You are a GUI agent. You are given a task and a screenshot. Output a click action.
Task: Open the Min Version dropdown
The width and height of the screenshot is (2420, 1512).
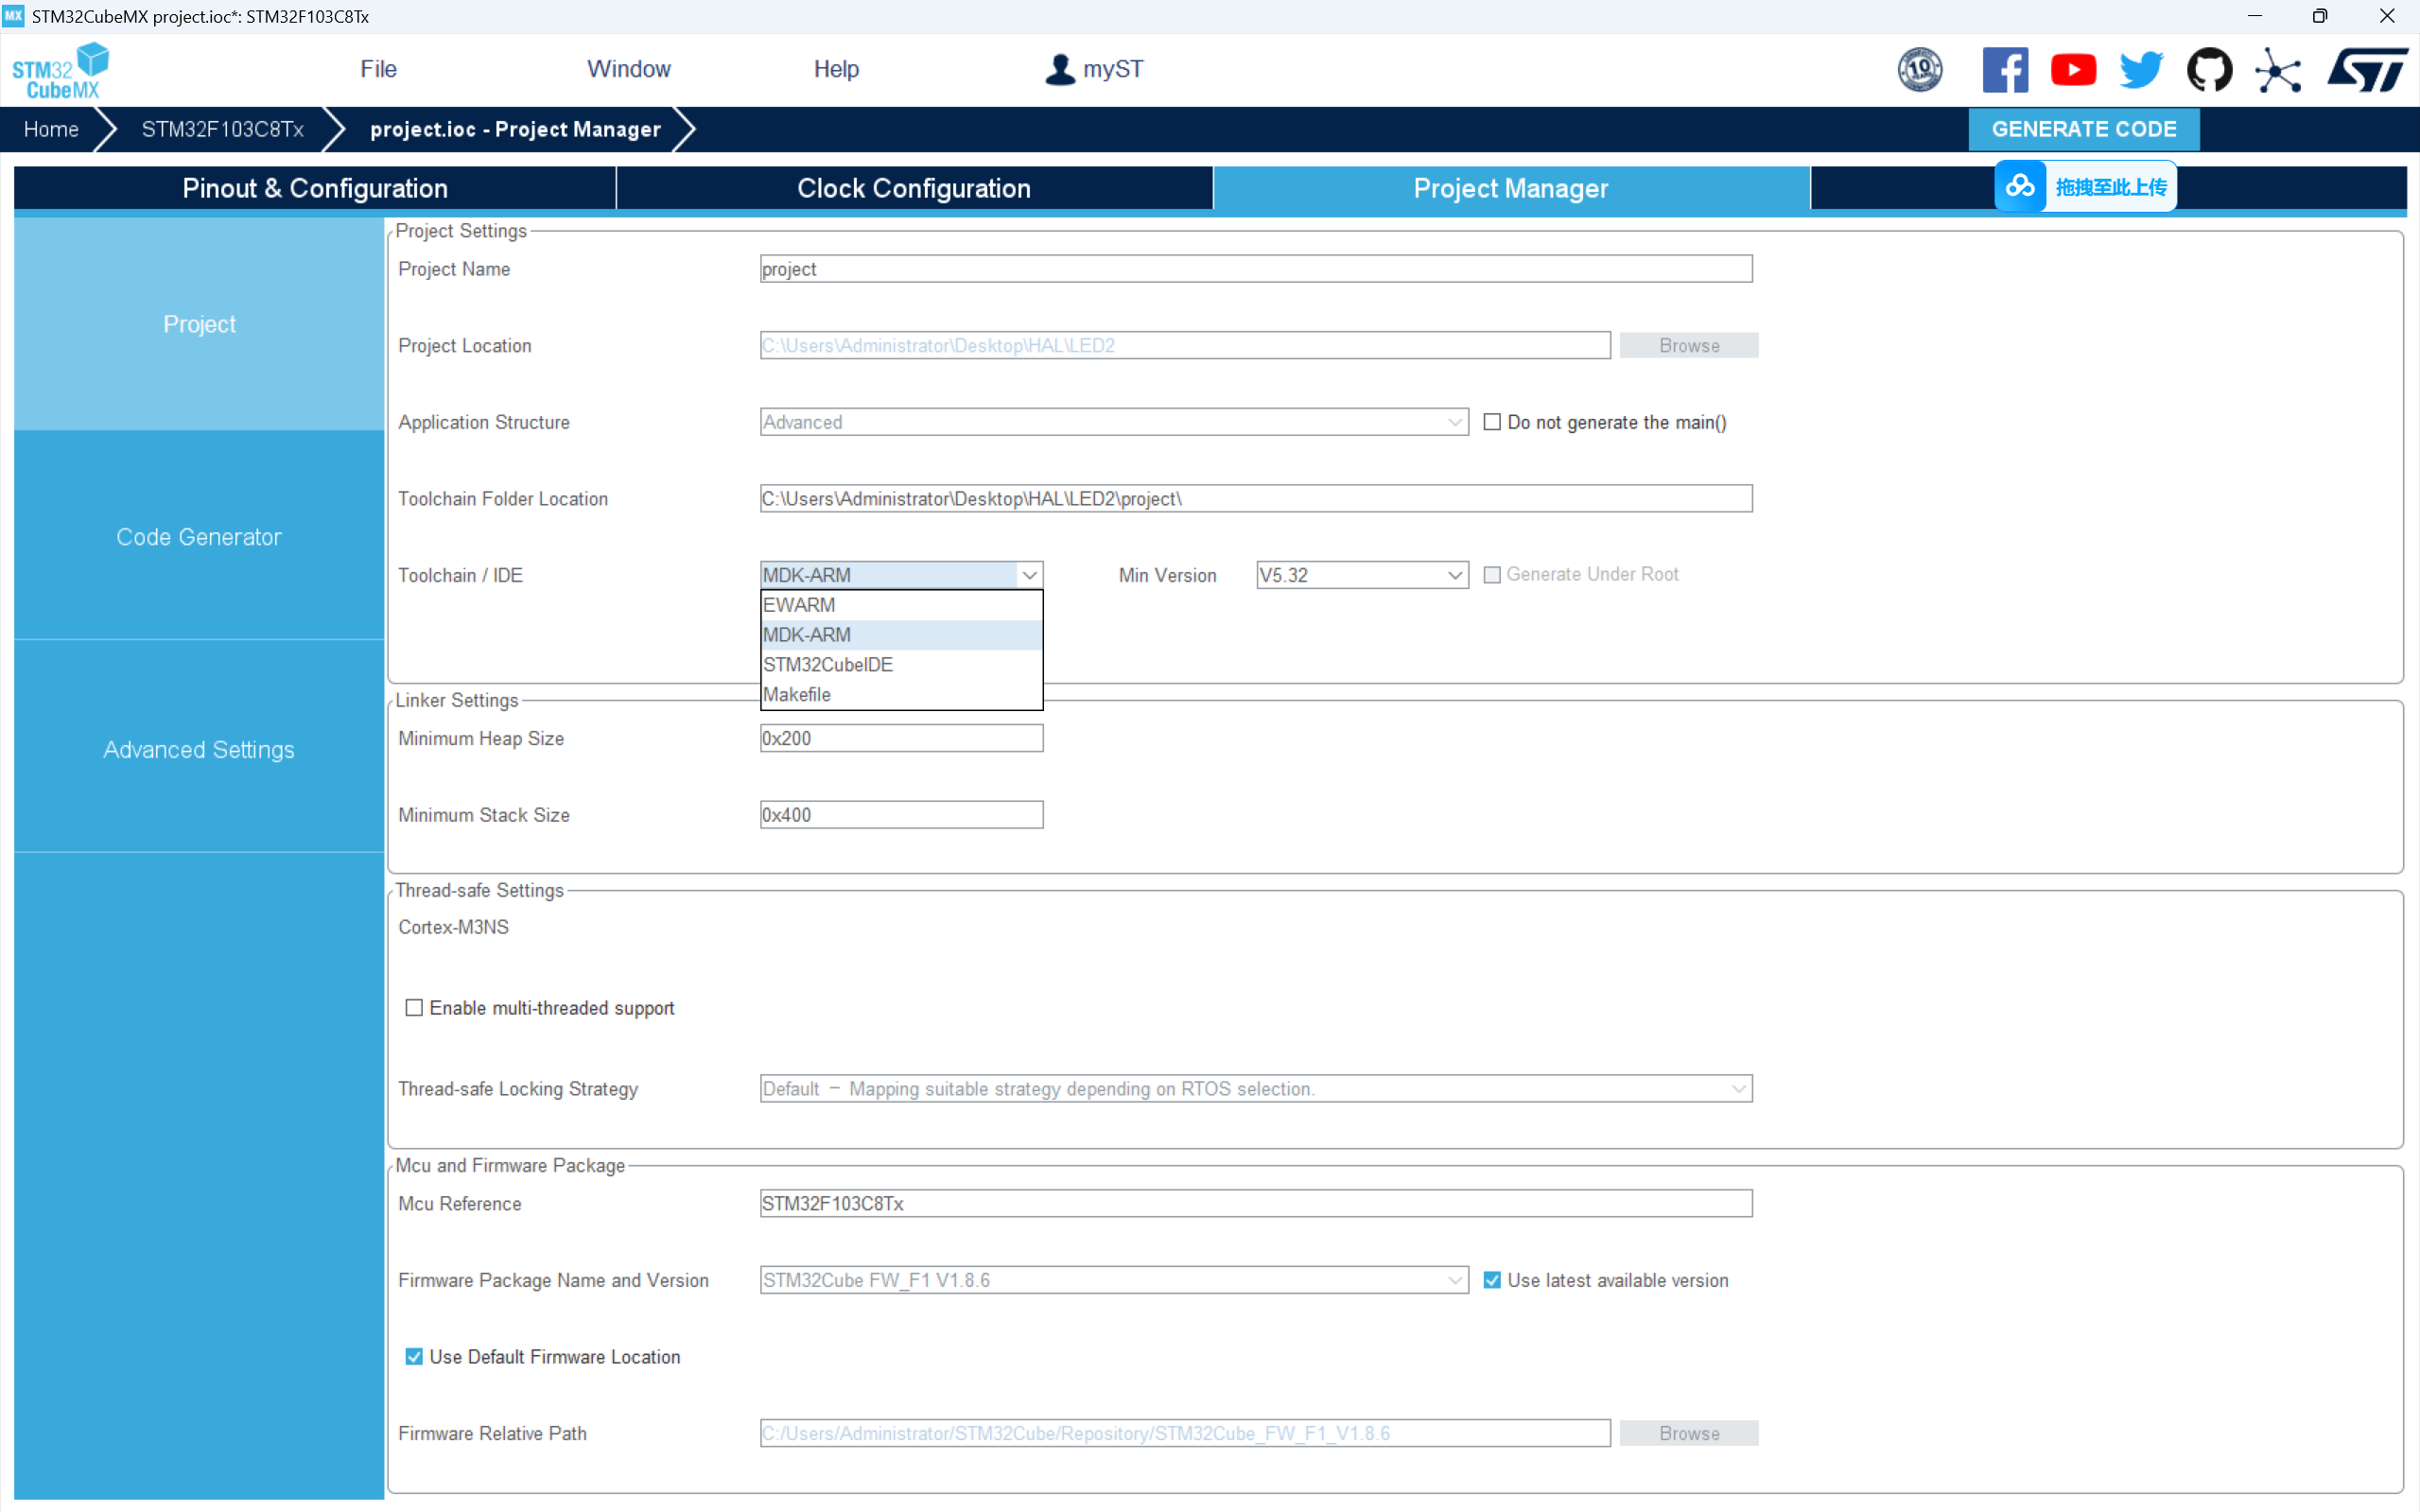(x=1362, y=575)
